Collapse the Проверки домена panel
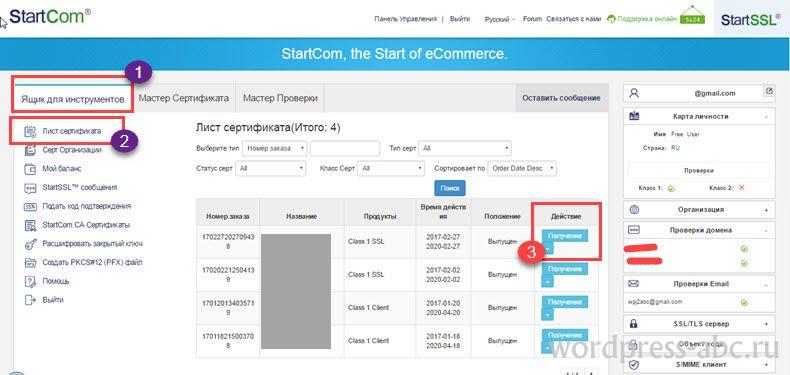790x375 pixels. pyautogui.click(x=766, y=230)
